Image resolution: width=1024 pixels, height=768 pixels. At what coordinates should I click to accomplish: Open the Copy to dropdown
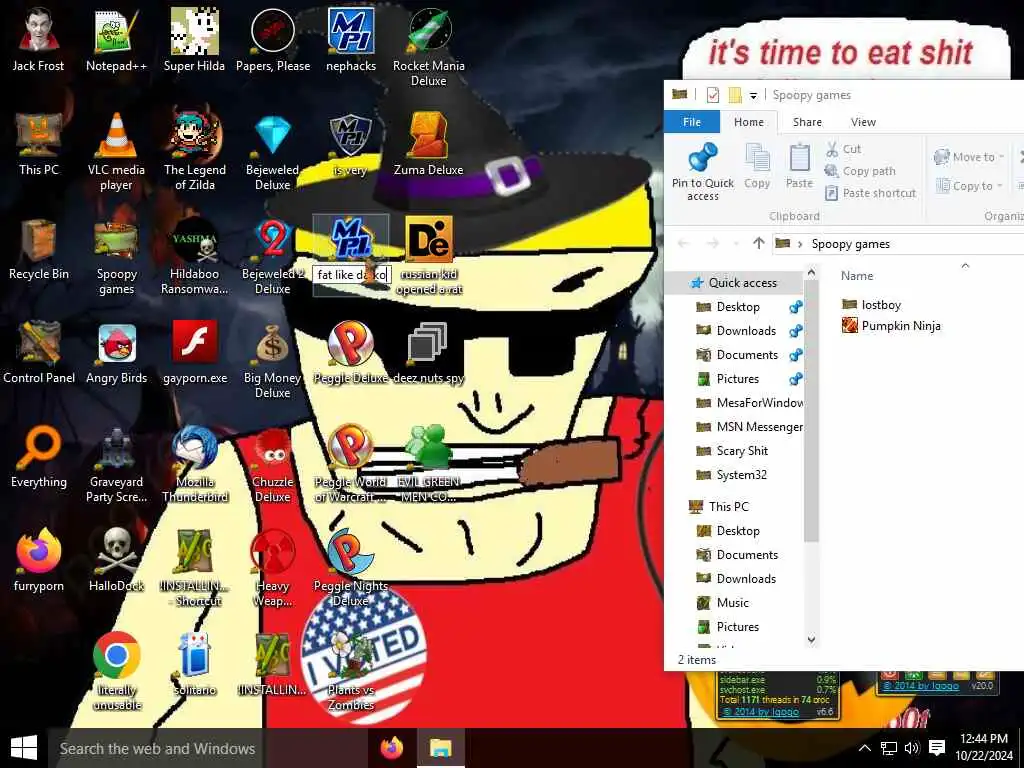point(969,185)
